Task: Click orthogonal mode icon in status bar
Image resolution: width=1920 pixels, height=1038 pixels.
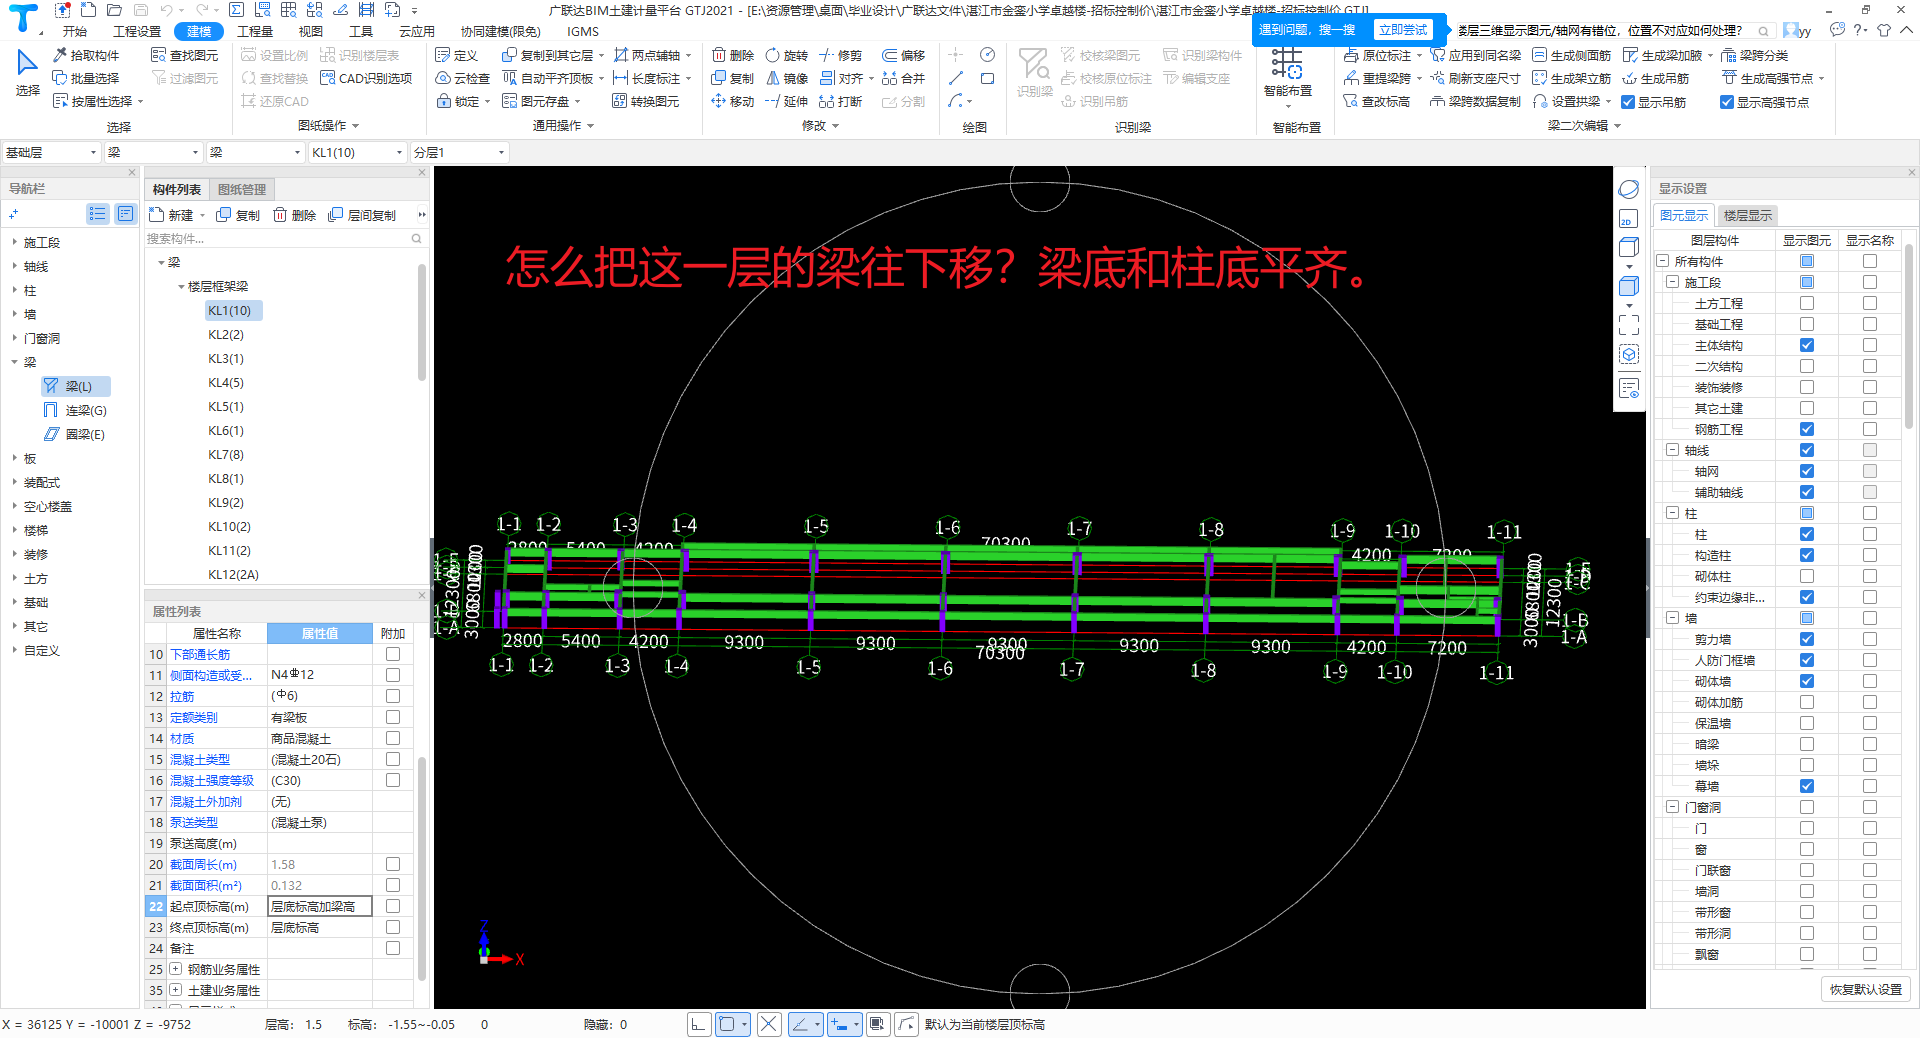Action: pyautogui.click(x=699, y=1024)
